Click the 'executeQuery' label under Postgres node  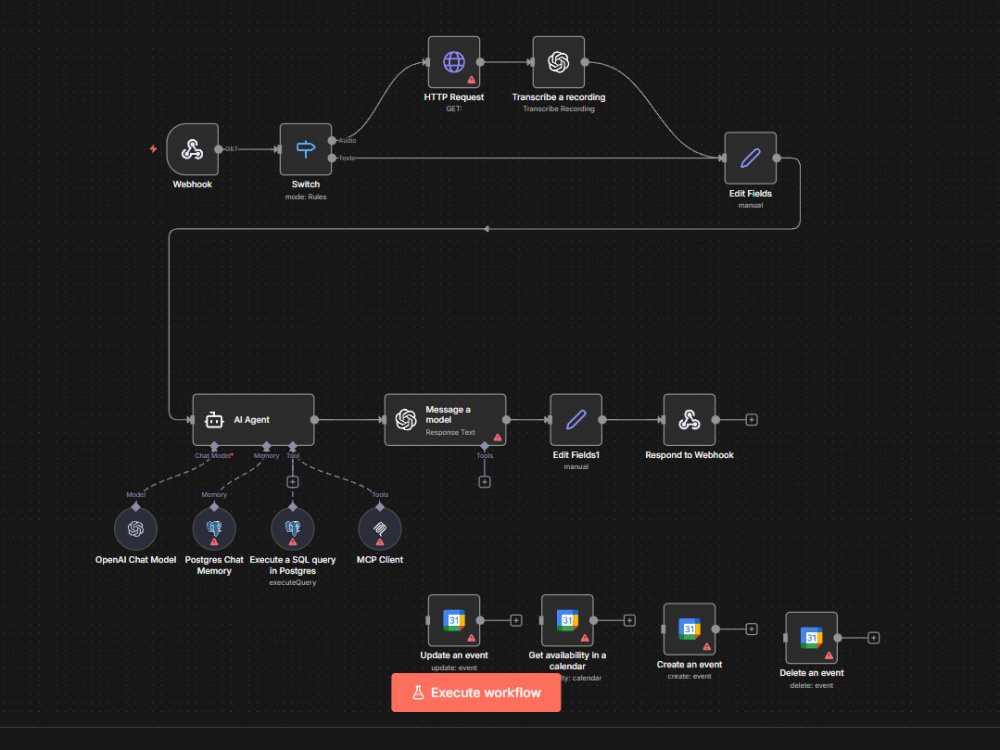pos(293,582)
